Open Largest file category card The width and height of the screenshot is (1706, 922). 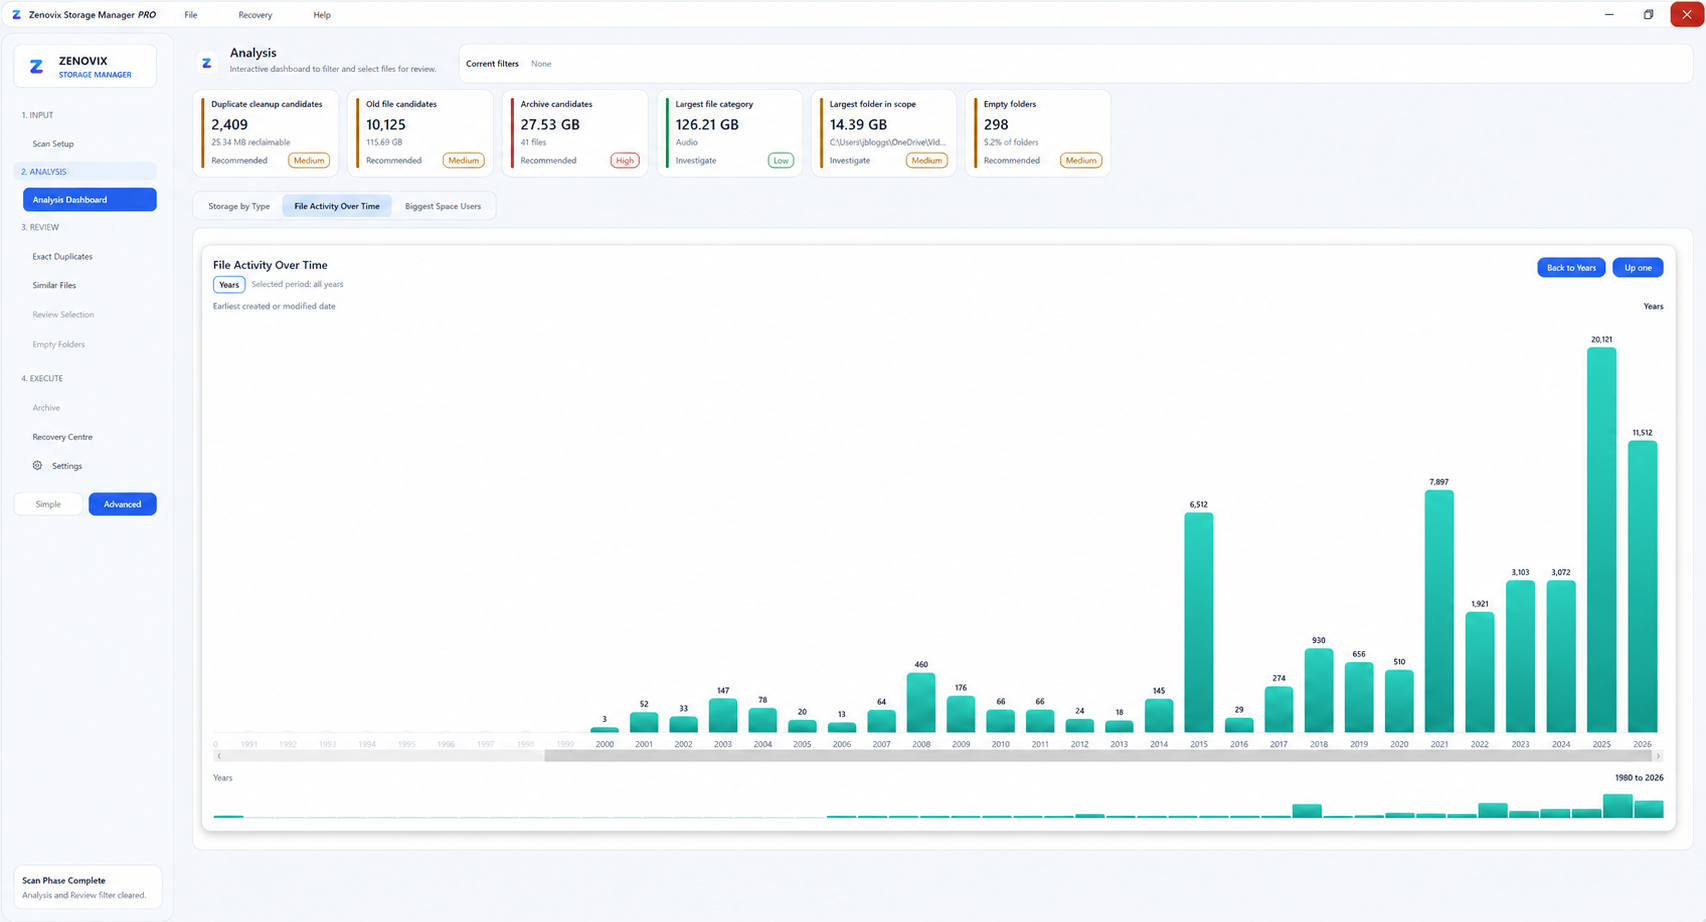[729, 133]
